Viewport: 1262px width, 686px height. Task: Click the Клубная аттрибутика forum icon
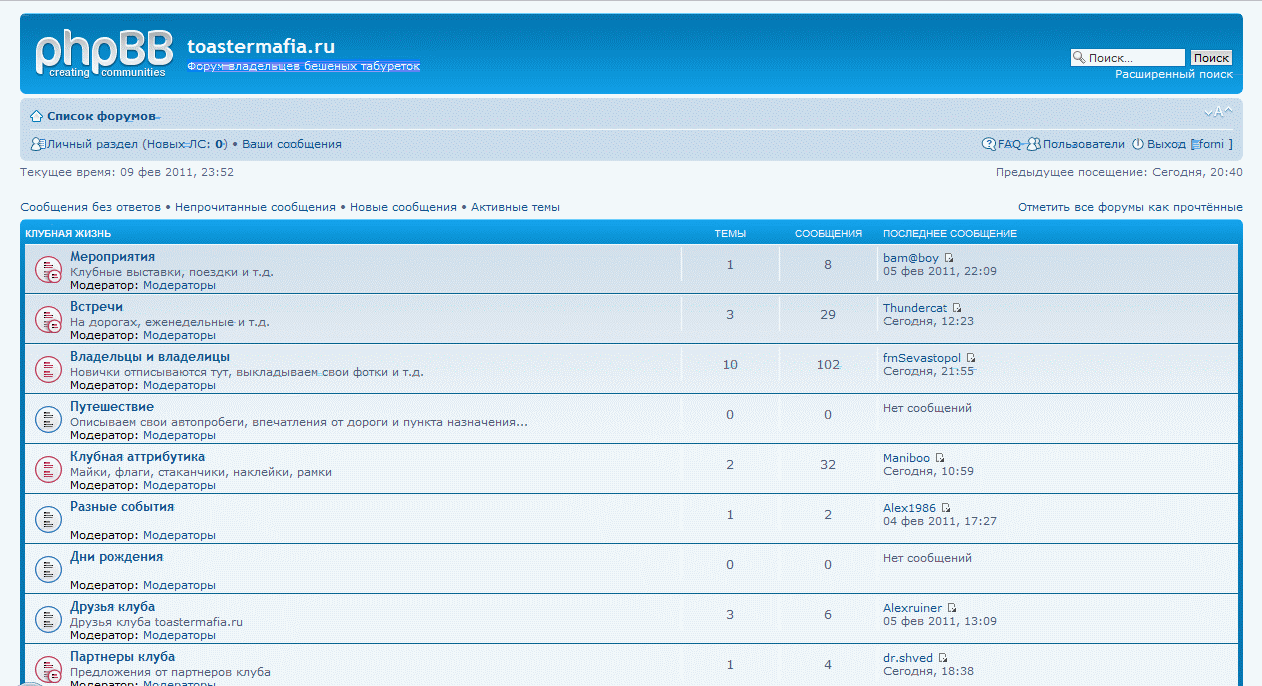[x=49, y=470]
